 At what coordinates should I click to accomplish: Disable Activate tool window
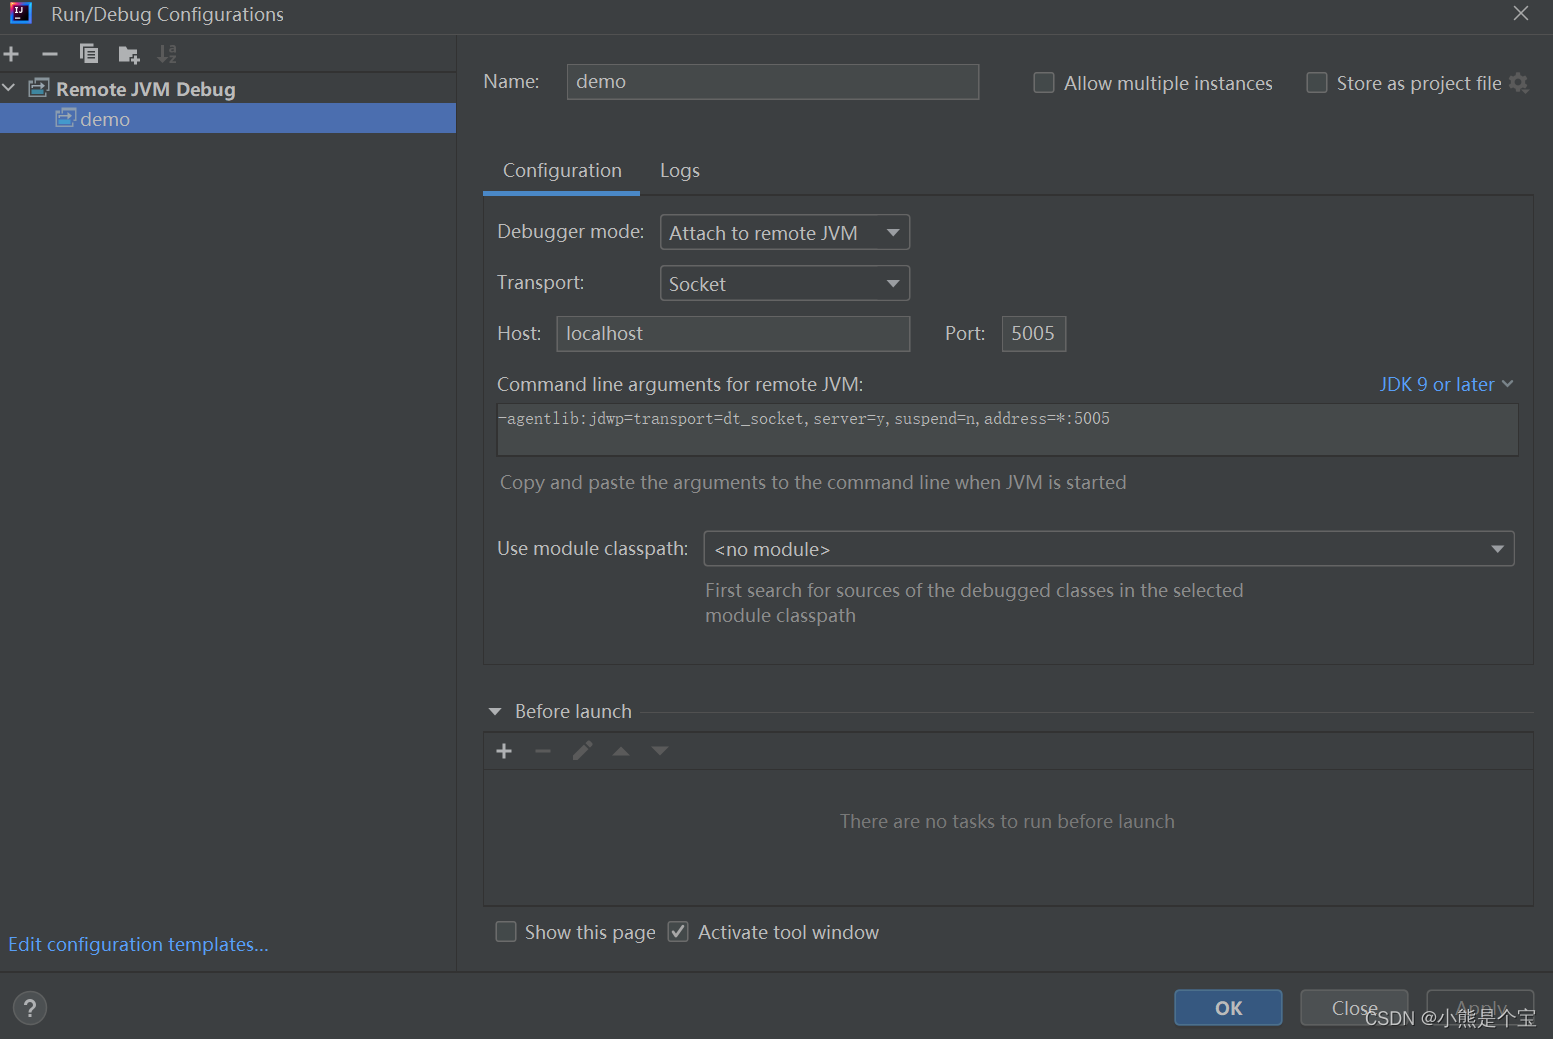coord(678,931)
